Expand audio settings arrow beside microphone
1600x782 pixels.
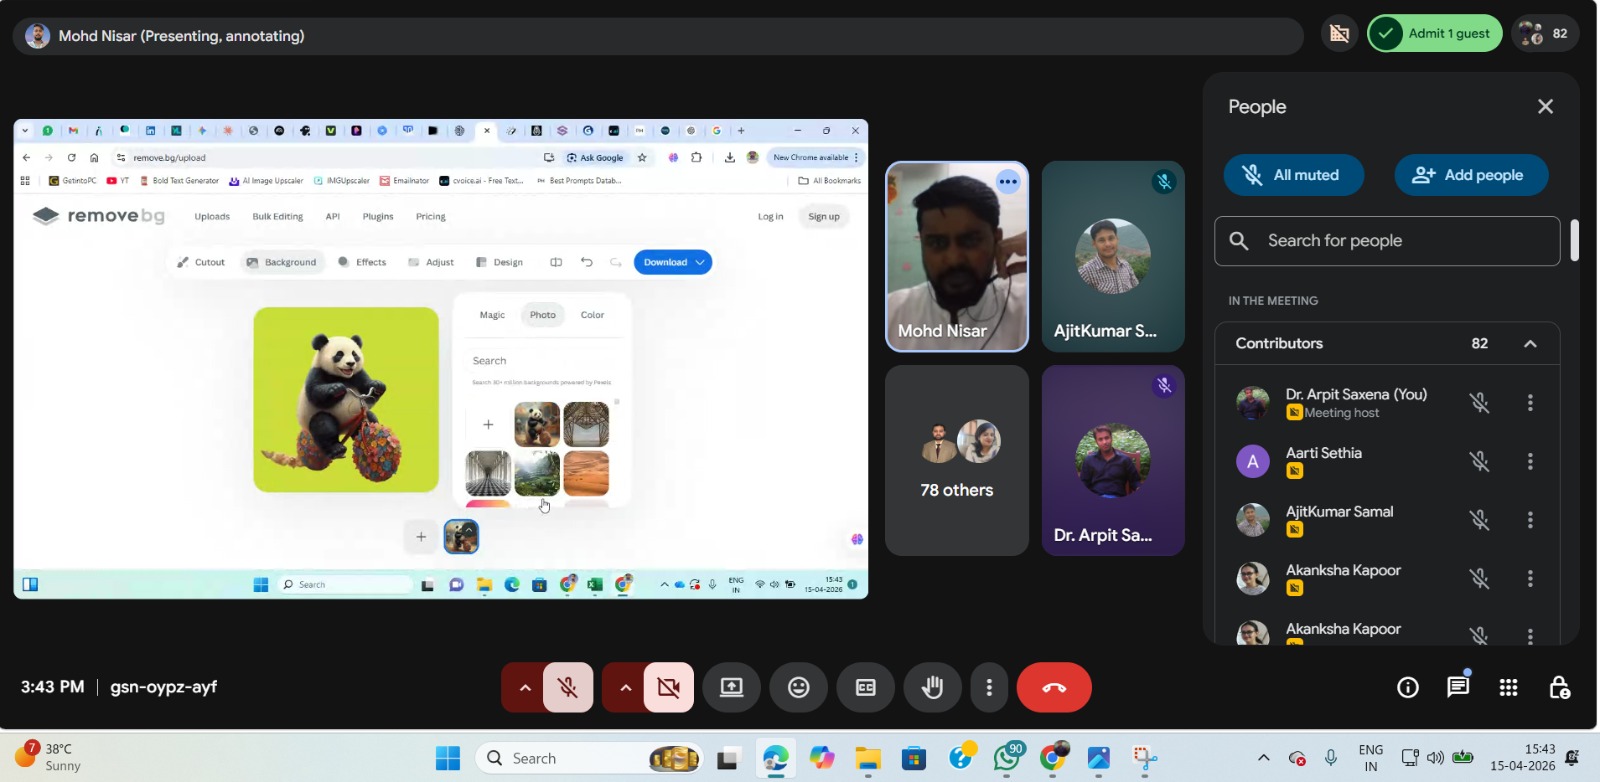[524, 688]
